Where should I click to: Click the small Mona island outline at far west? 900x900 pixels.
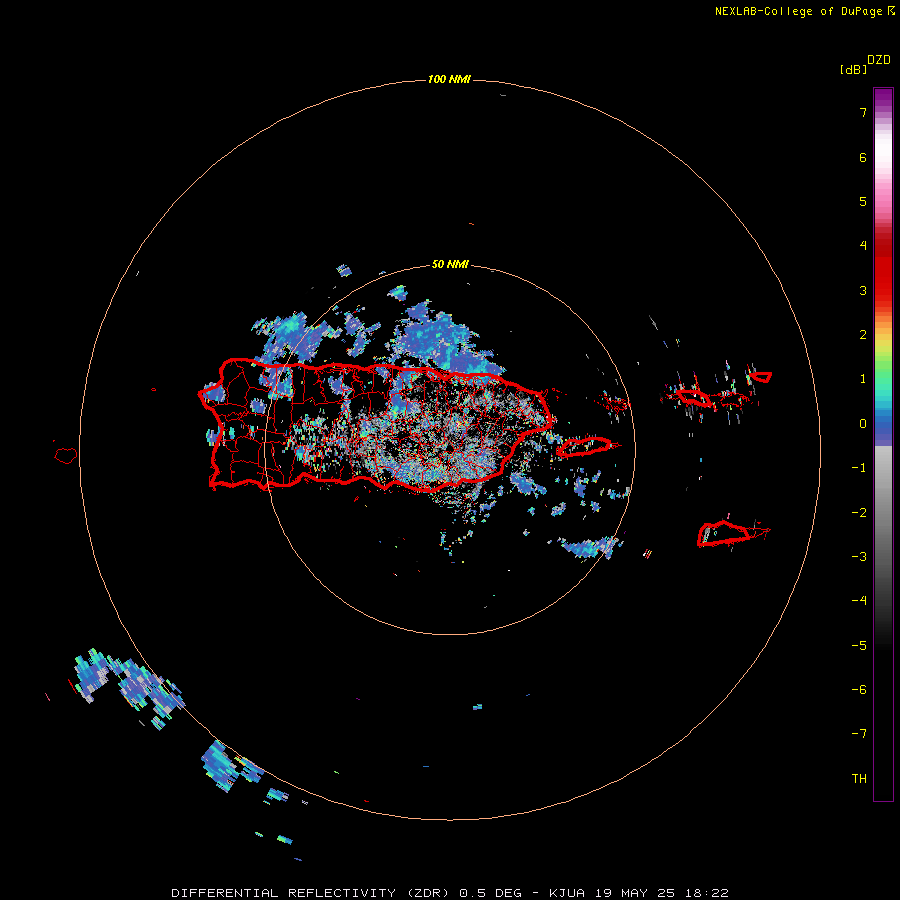[65, 456]
